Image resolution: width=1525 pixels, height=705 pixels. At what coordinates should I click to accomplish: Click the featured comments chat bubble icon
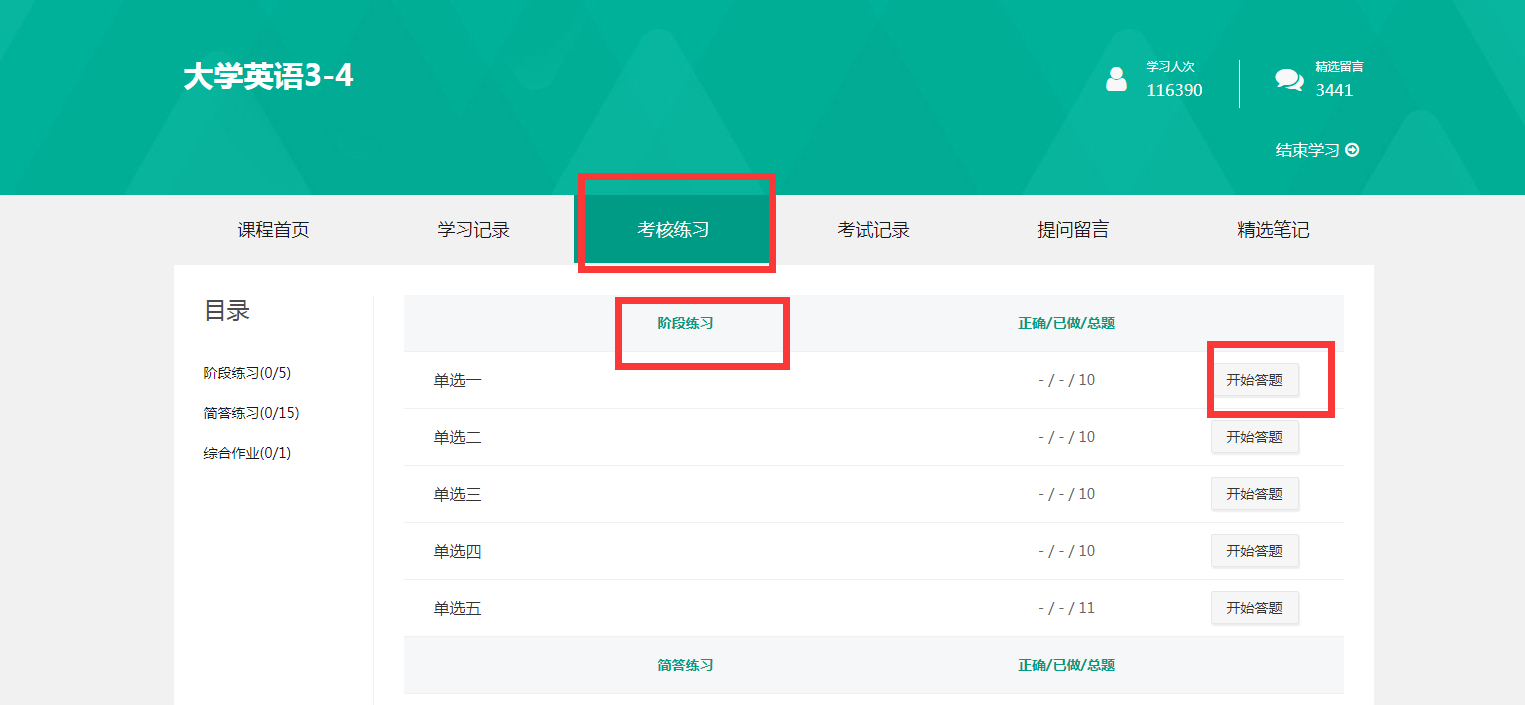click(x=1289, y=79)
